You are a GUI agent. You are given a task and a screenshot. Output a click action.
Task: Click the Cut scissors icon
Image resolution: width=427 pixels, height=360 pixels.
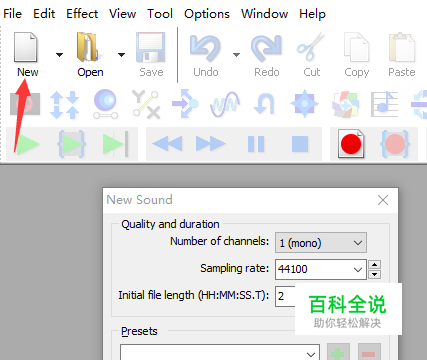pos(311,47)
